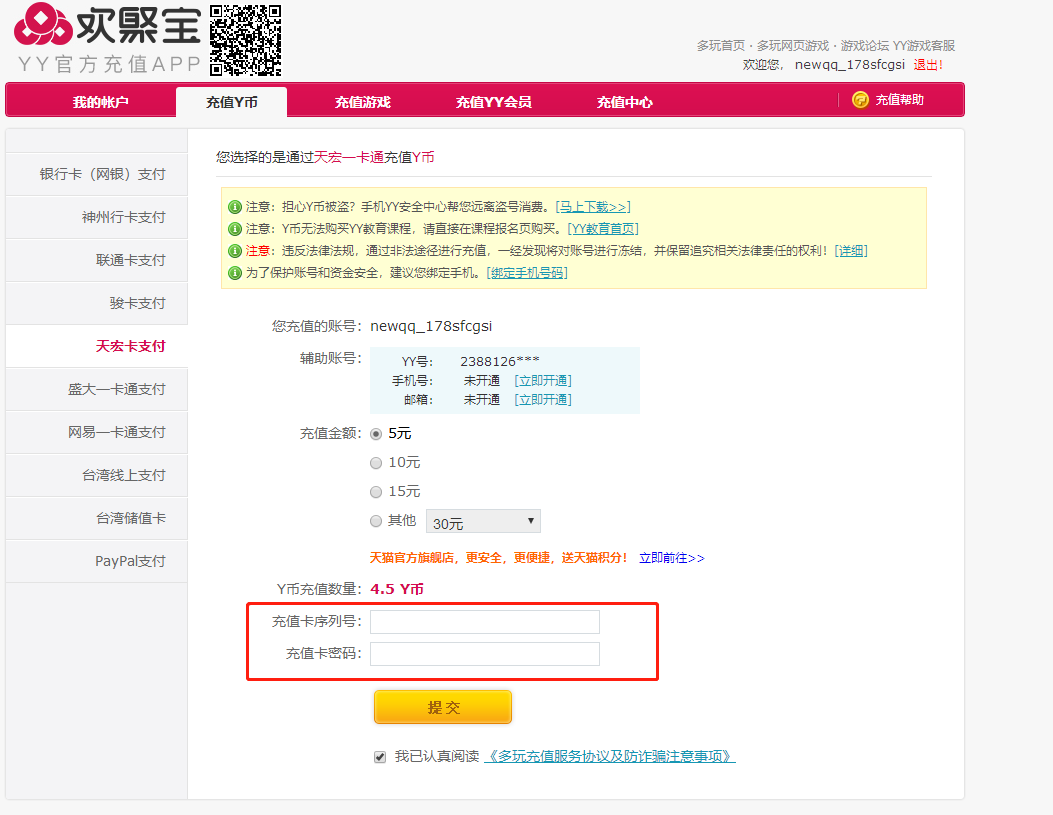Click the 马上下载>> link
The height and width of the screenshot is (815, 1053).
pos(593,207)
